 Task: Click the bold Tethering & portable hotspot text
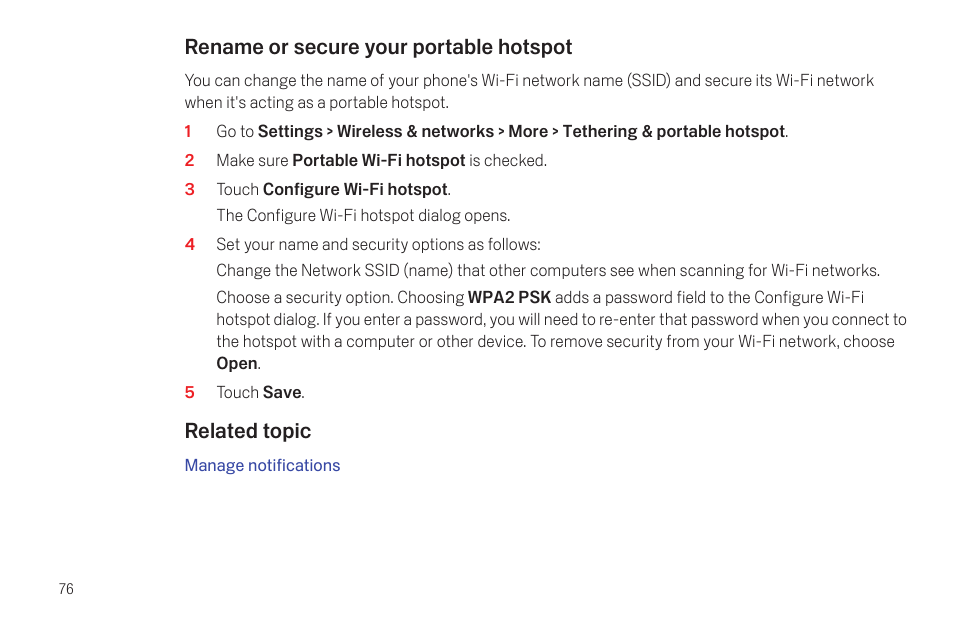pyautogui.click(x=674, y=131)
